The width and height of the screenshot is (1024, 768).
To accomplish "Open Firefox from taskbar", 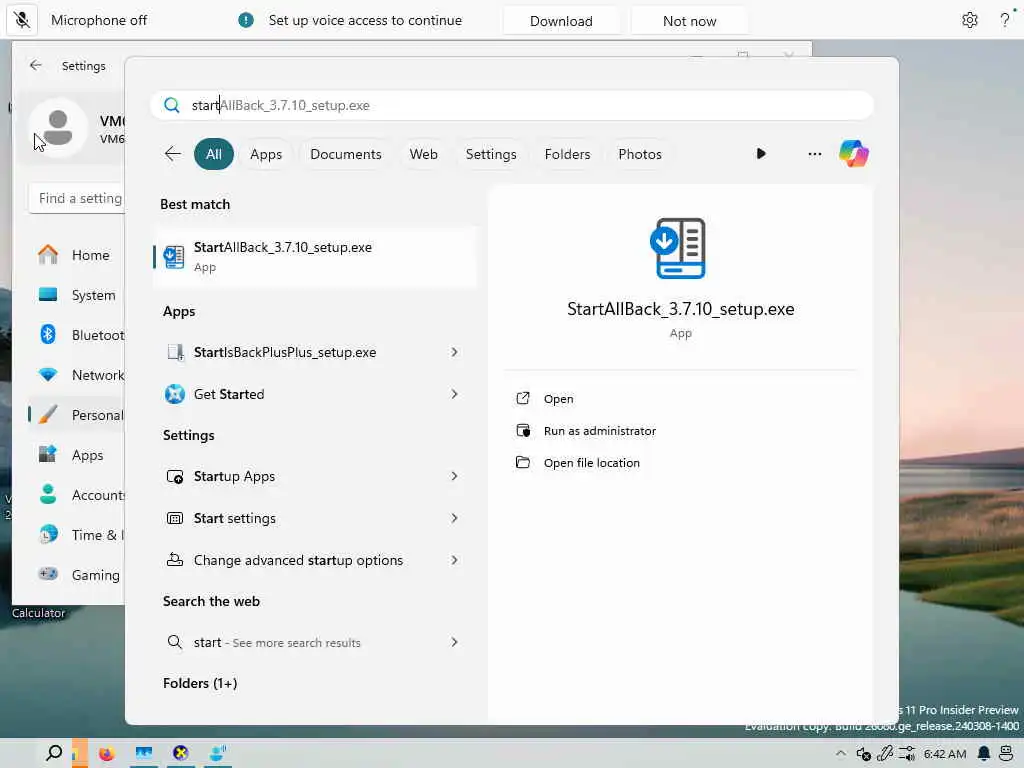I will (x=106, y=754).
